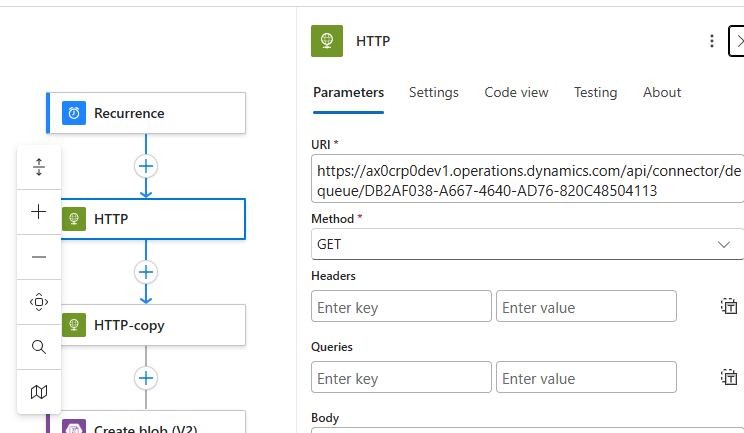Click the canvas zoom in plus icon

(x=39, y=212)
